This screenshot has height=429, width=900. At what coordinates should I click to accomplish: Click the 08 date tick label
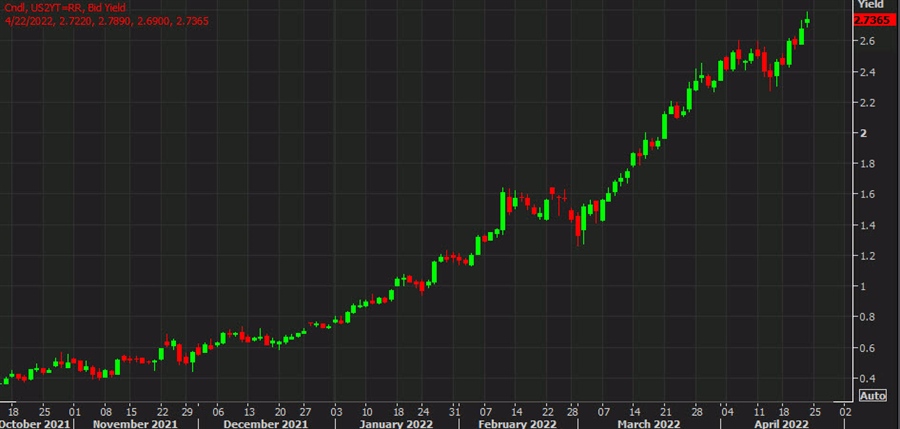(x=105, y=411)
